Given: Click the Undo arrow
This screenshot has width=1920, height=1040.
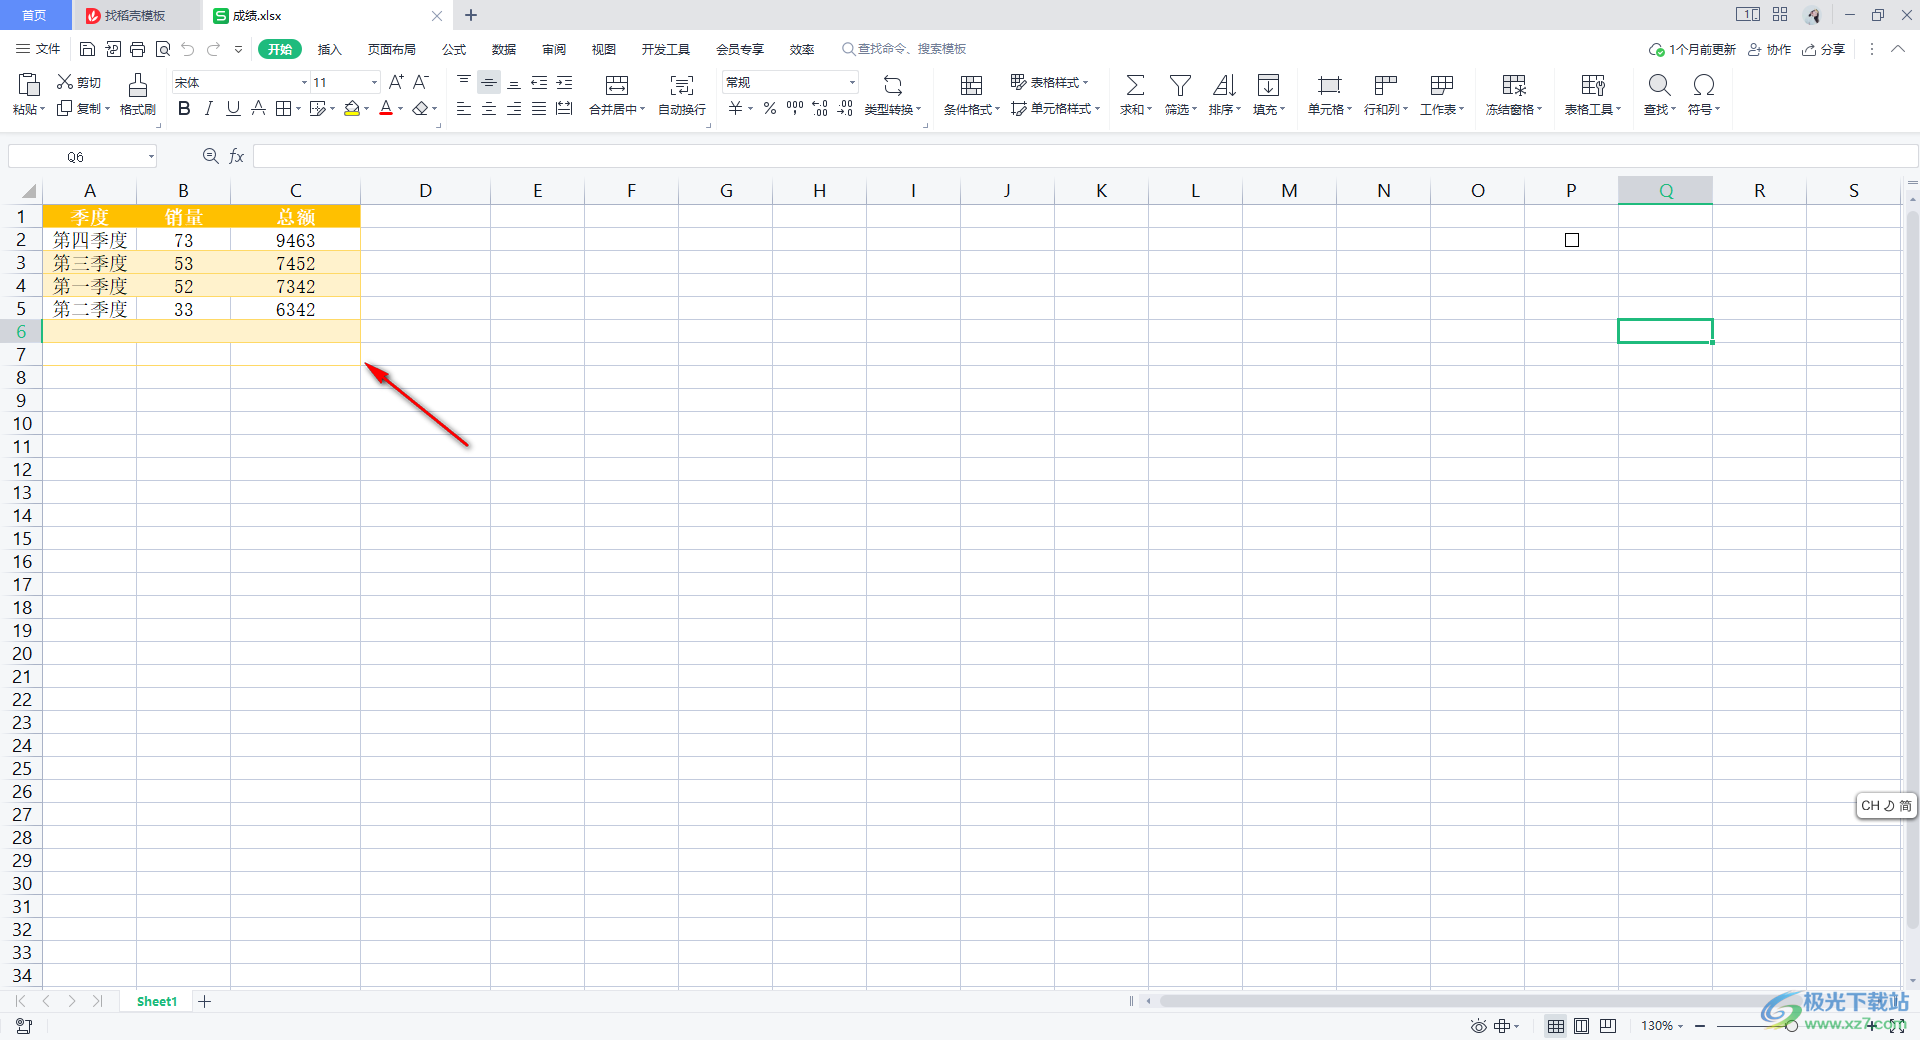Looking at the screenshot, I should tap(188, 49).
